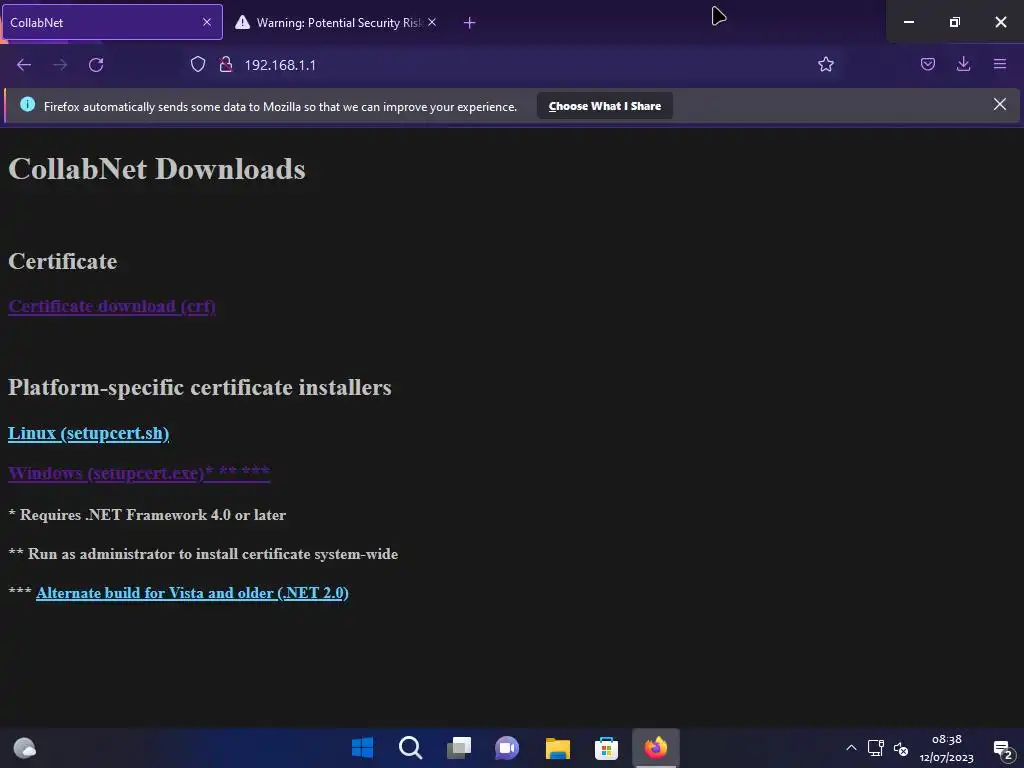Open the Save to Pocket icon

point(927,64)
